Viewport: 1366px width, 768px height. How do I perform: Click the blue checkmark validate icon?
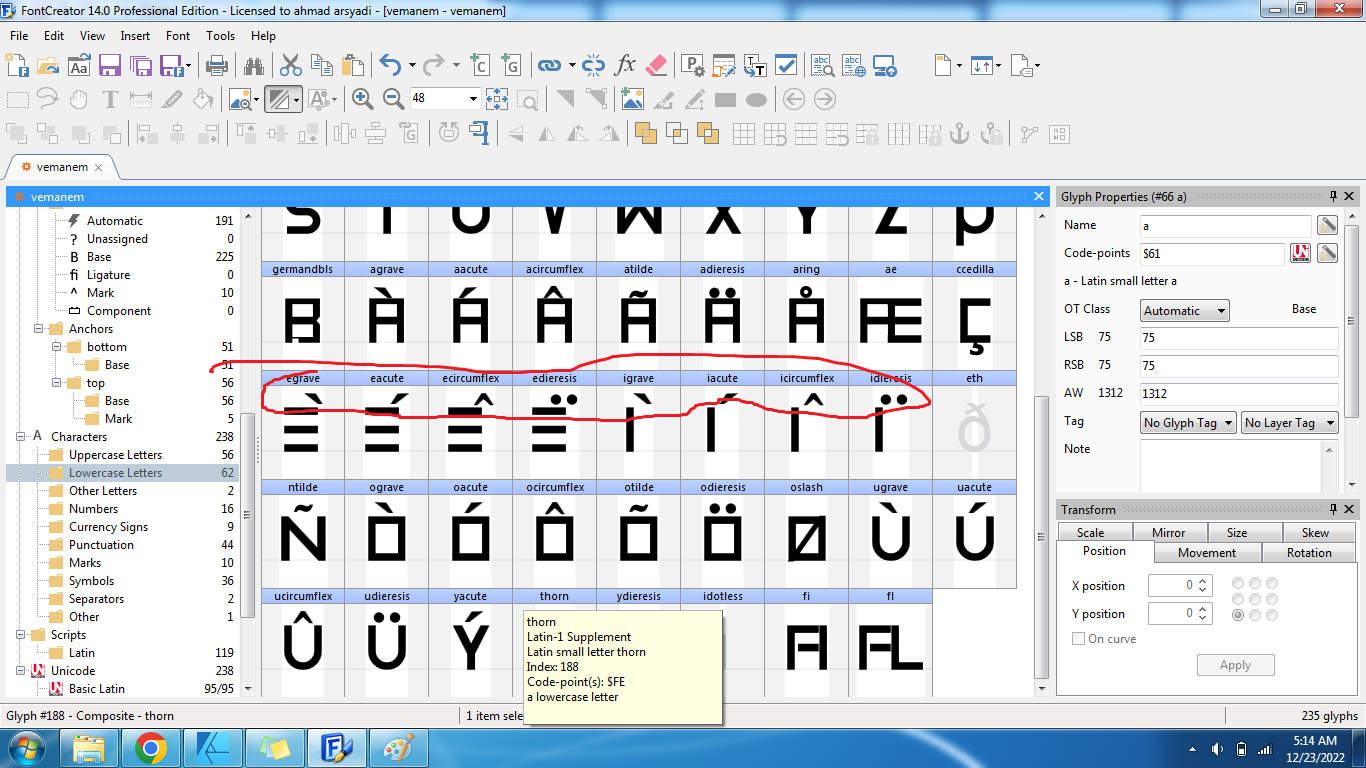coord(786,66)
